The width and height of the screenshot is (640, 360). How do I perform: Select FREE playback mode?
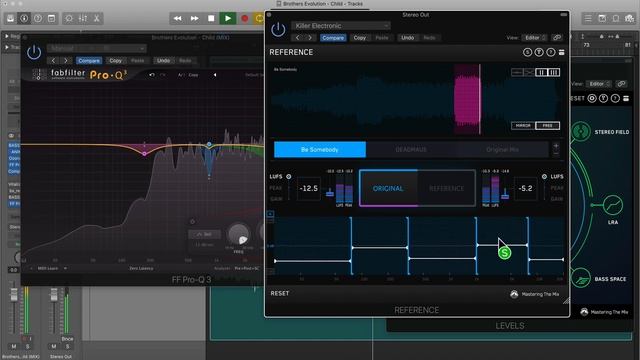pyautogui.click(x=547, y=126)
